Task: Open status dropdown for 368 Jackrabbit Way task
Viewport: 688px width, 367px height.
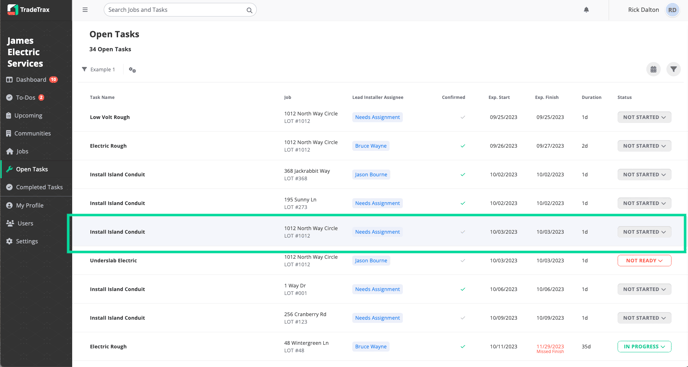Action: point(644,175)
